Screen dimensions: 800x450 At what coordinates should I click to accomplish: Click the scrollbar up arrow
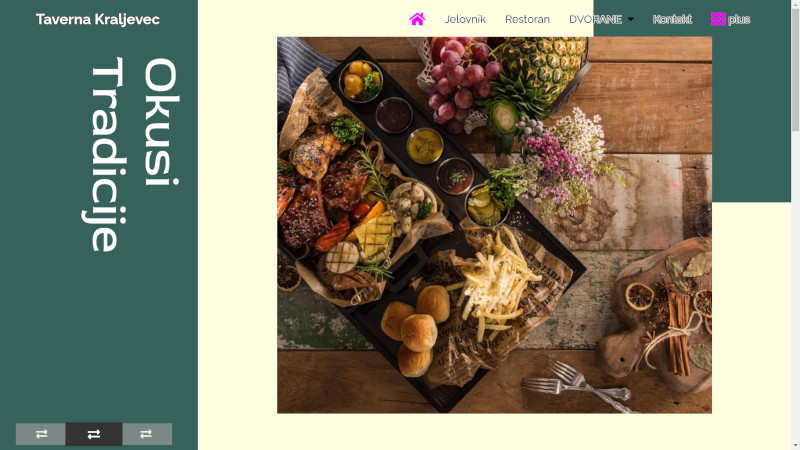[795, 3]
